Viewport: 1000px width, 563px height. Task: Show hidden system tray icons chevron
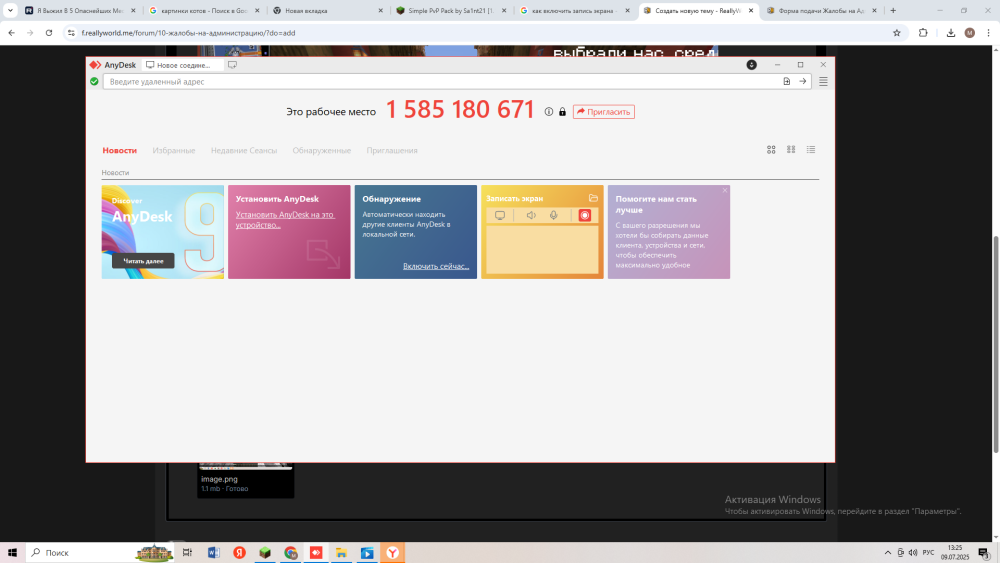click(888, 553)
